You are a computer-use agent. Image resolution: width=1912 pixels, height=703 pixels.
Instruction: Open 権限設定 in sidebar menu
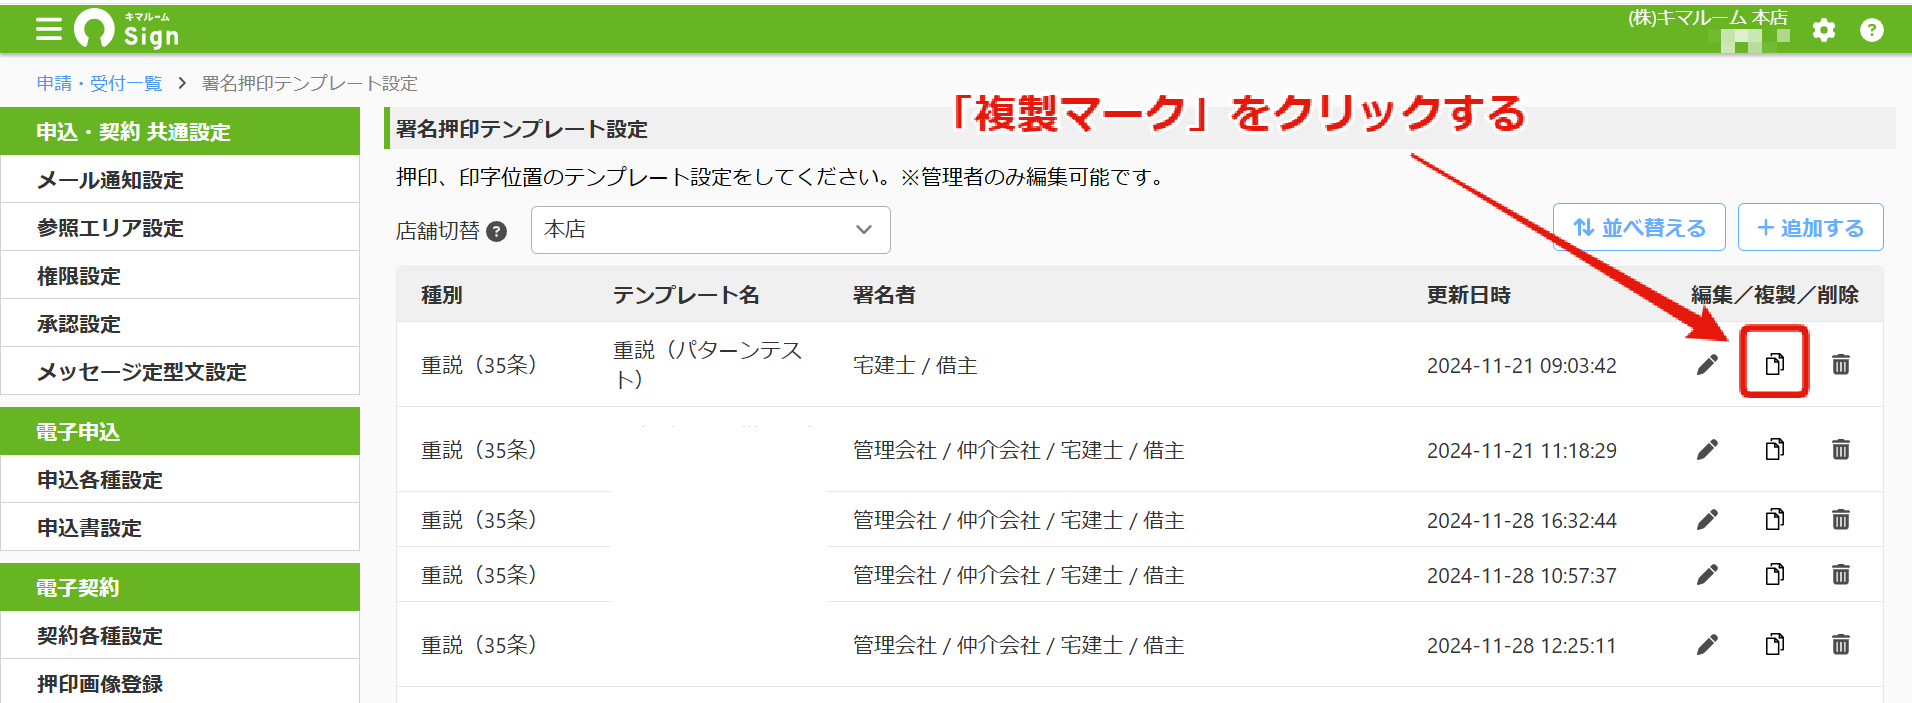pyautogui.click(x=180, y=276)
